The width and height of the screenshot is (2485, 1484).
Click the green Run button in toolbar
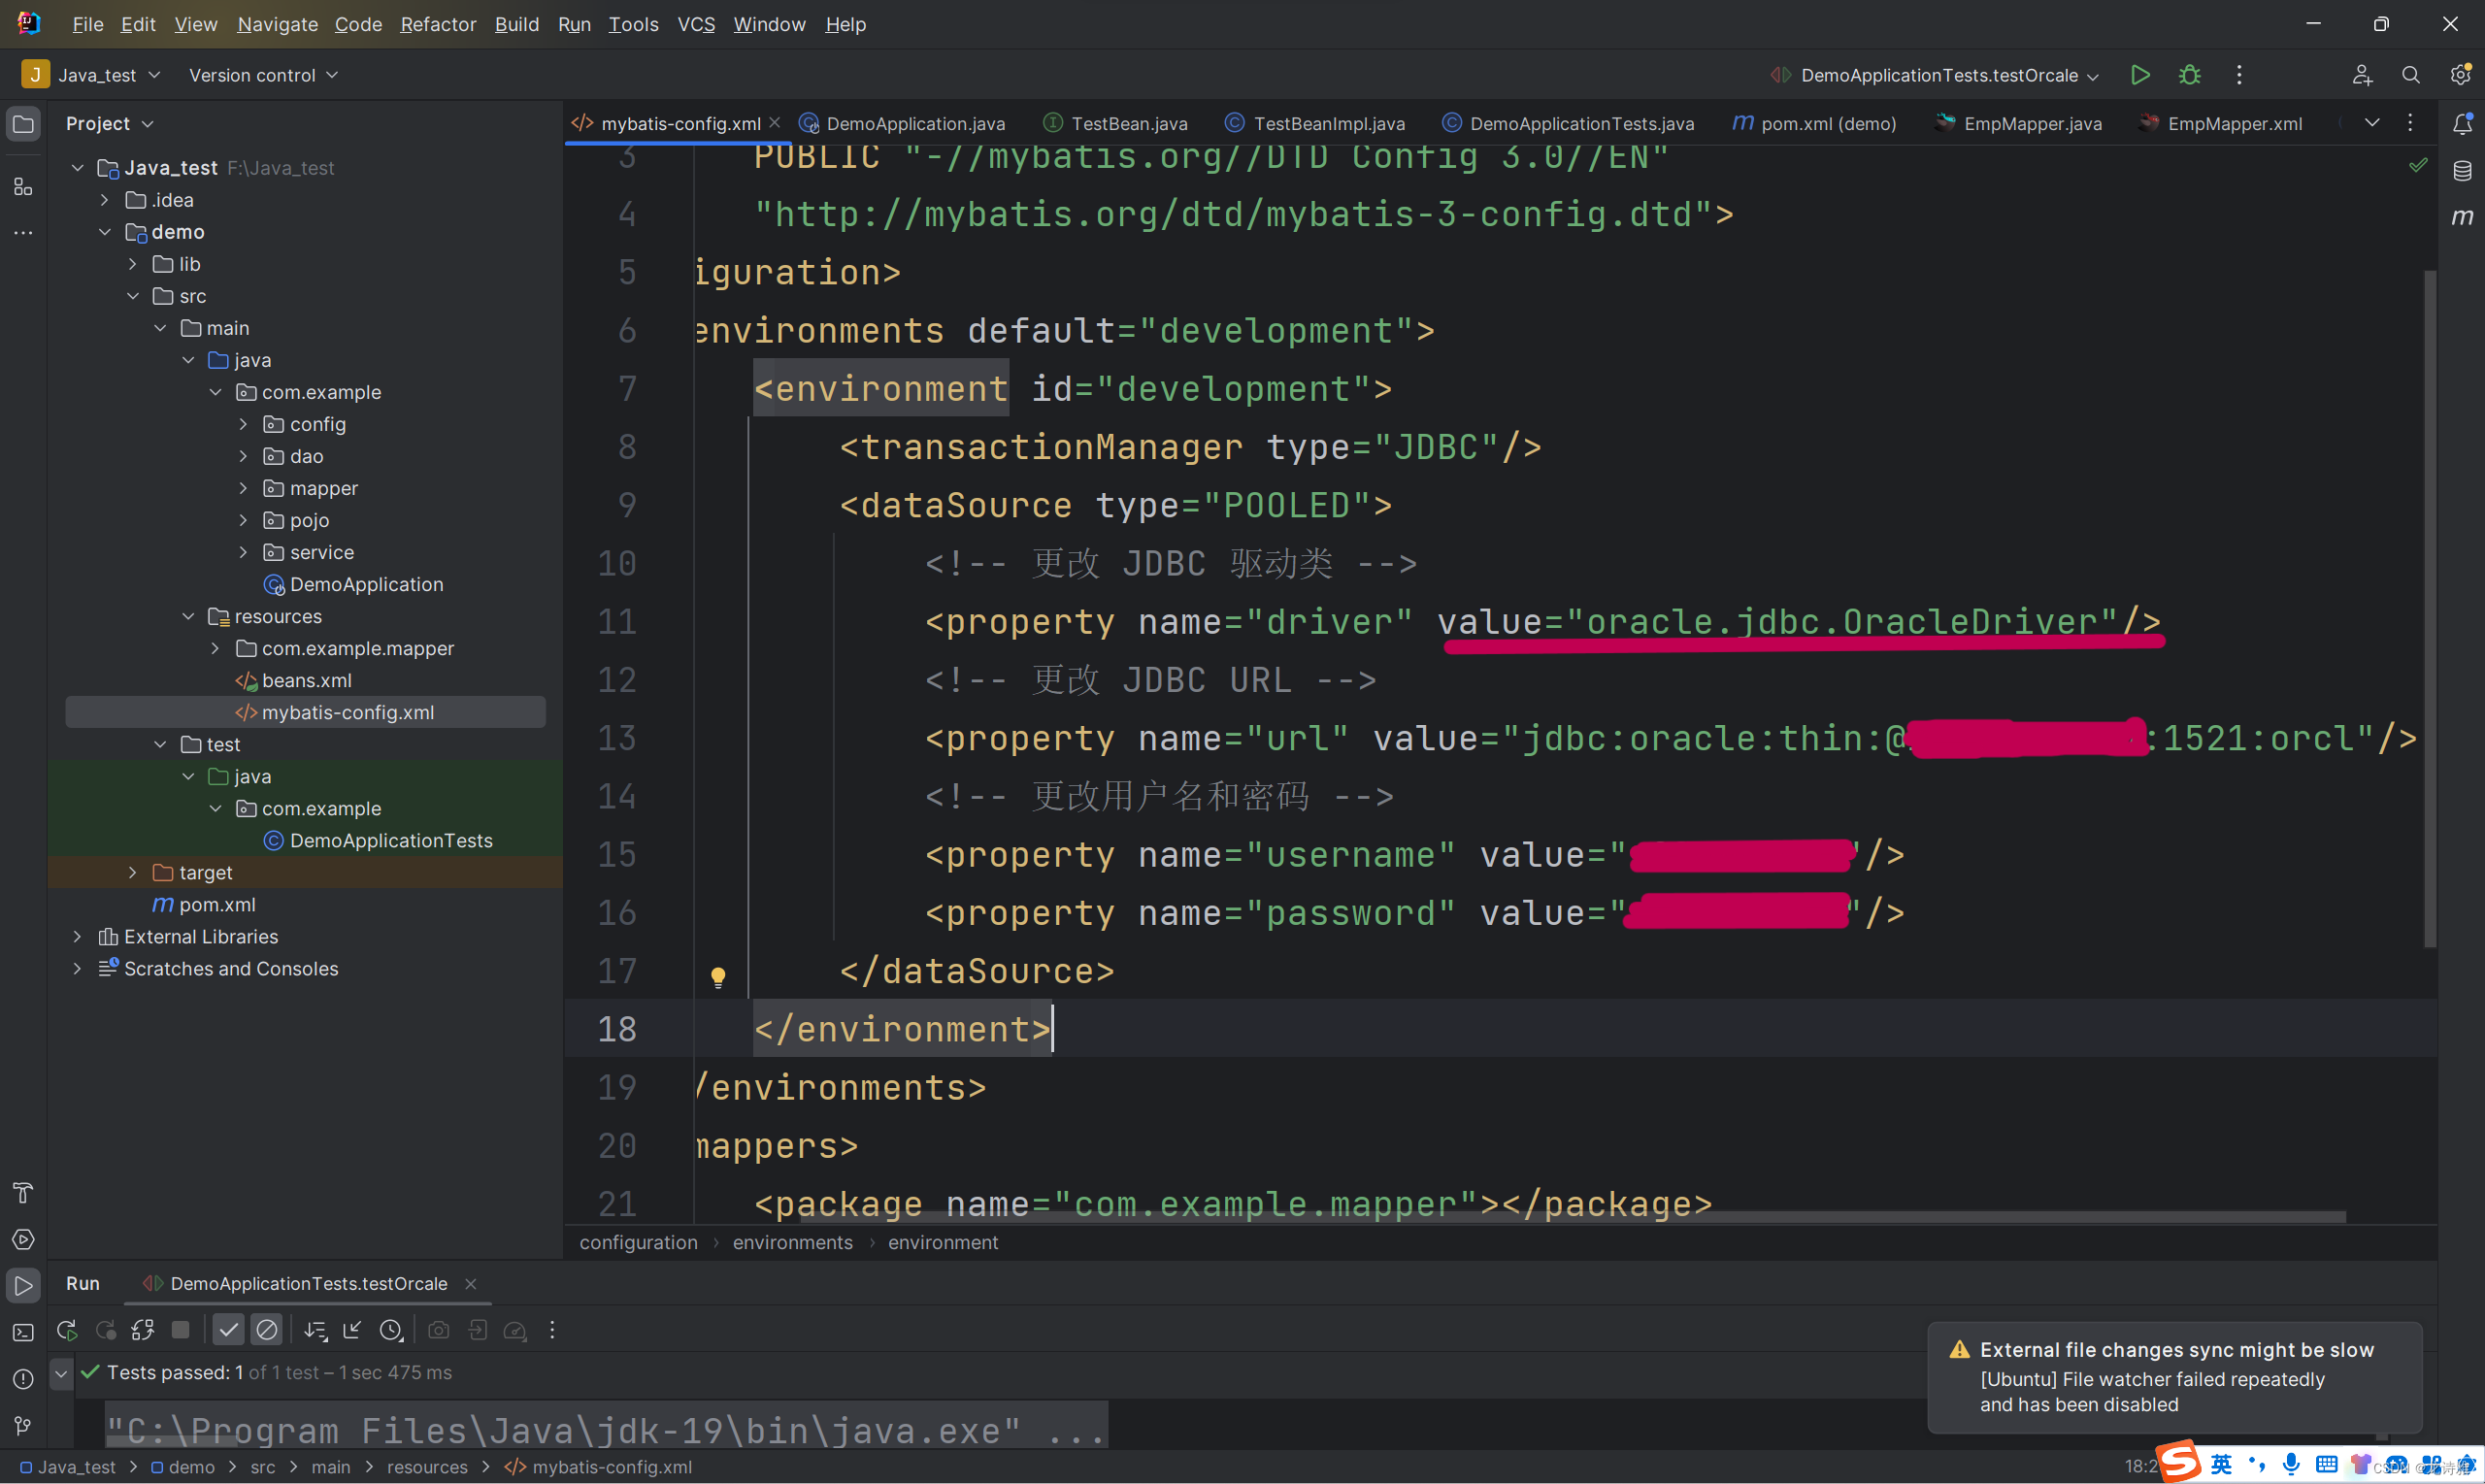pos(2139,75)
